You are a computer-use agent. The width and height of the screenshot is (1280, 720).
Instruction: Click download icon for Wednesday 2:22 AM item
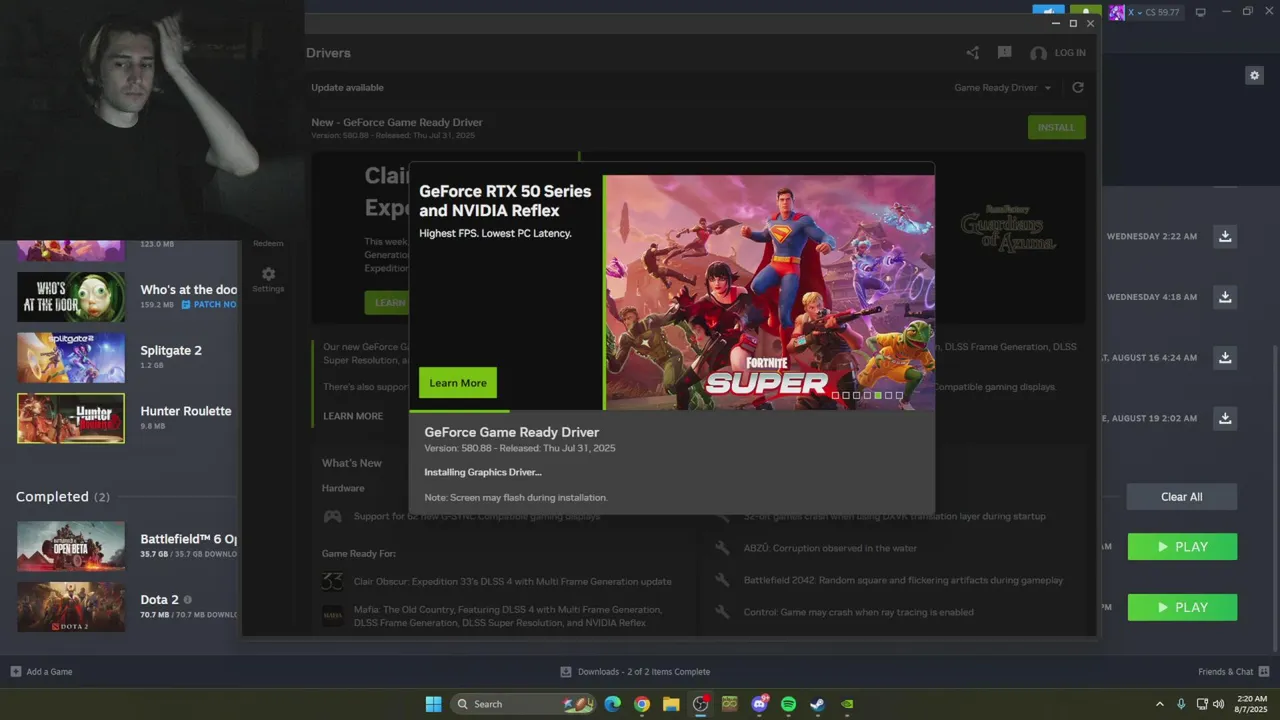point(1225,237)
